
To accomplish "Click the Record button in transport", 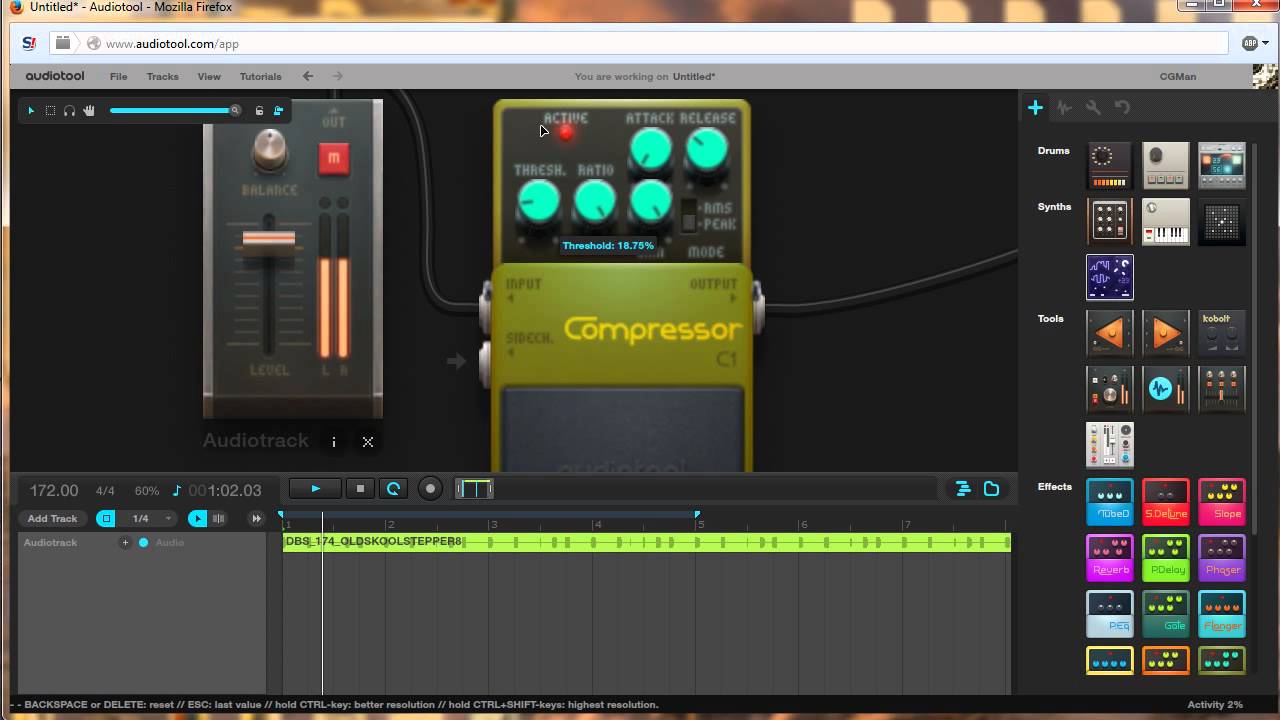I will pos(430,489).
